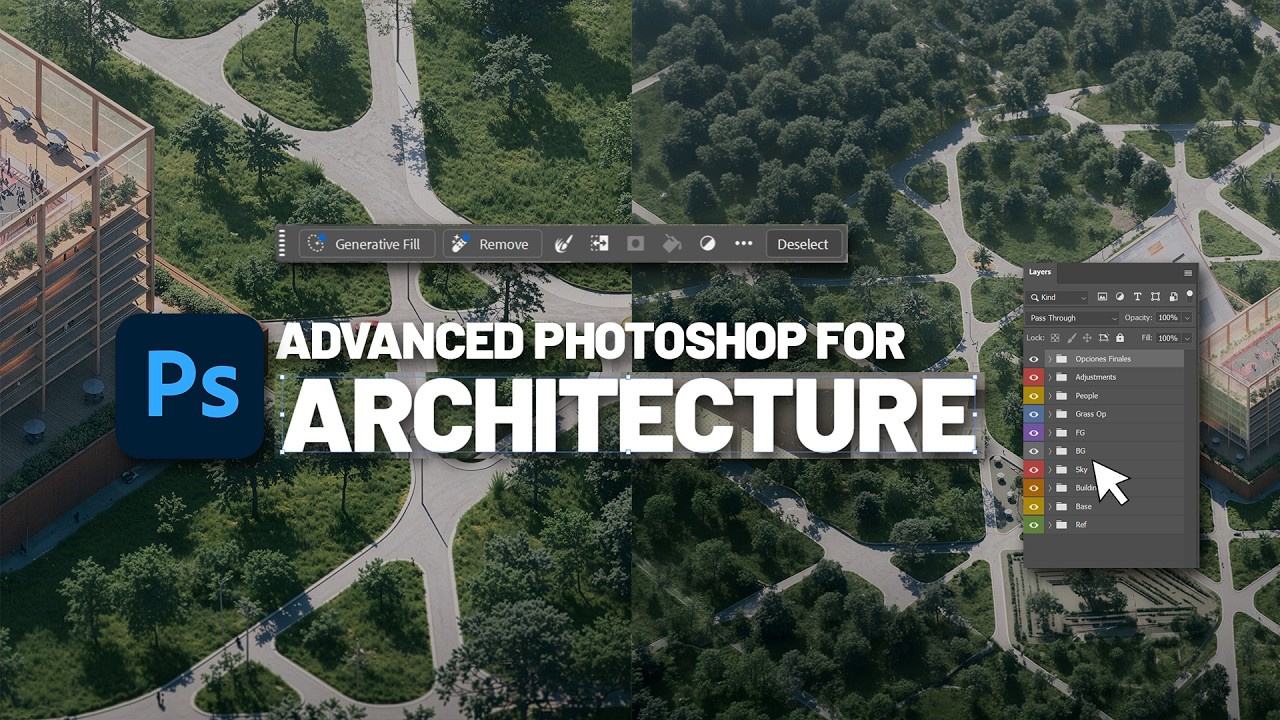Screen dimensions: 1280x720
Task: Filter layers by type layers icon
Action: click(x=1138, y=297)
